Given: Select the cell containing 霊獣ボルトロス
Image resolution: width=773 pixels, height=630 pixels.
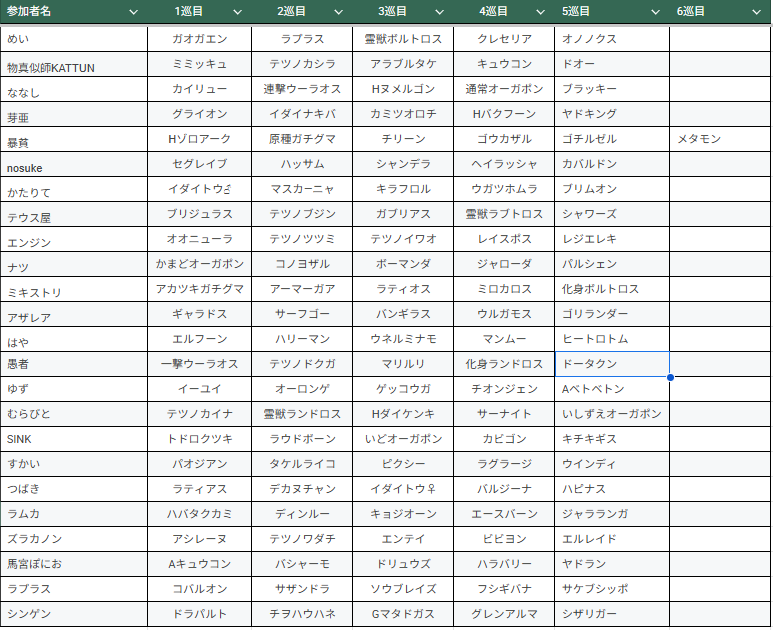Looking at the screenshot, I should tap(403, 39).
